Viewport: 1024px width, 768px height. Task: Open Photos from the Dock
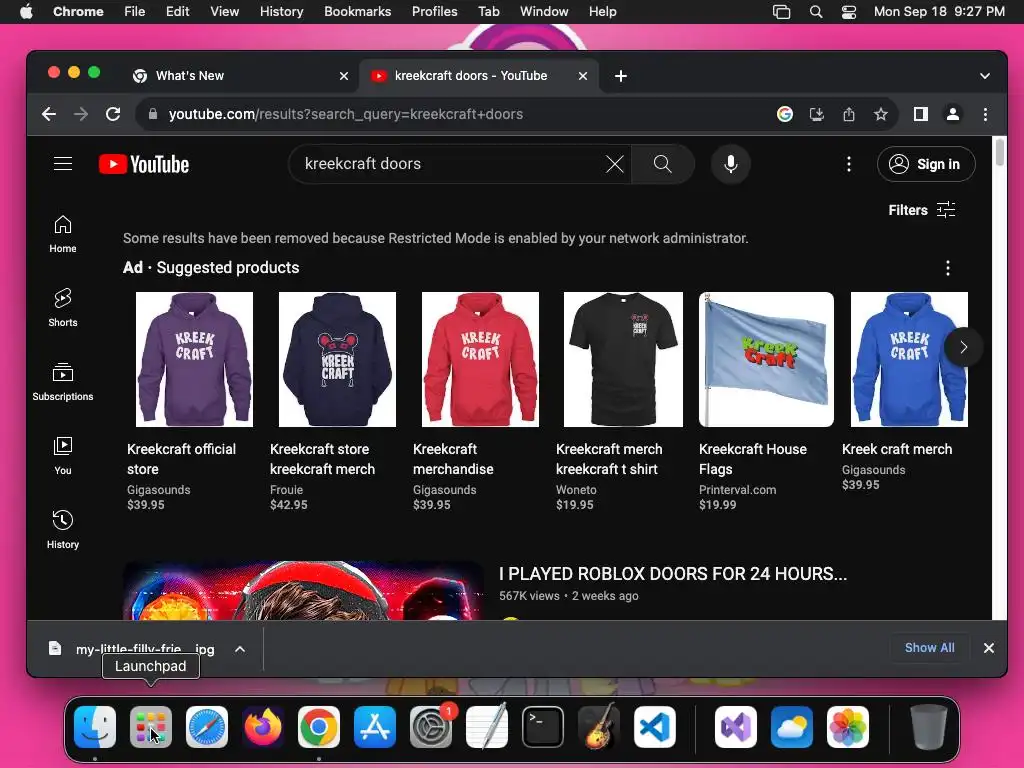pyautogui.click(x=848, y=727)
